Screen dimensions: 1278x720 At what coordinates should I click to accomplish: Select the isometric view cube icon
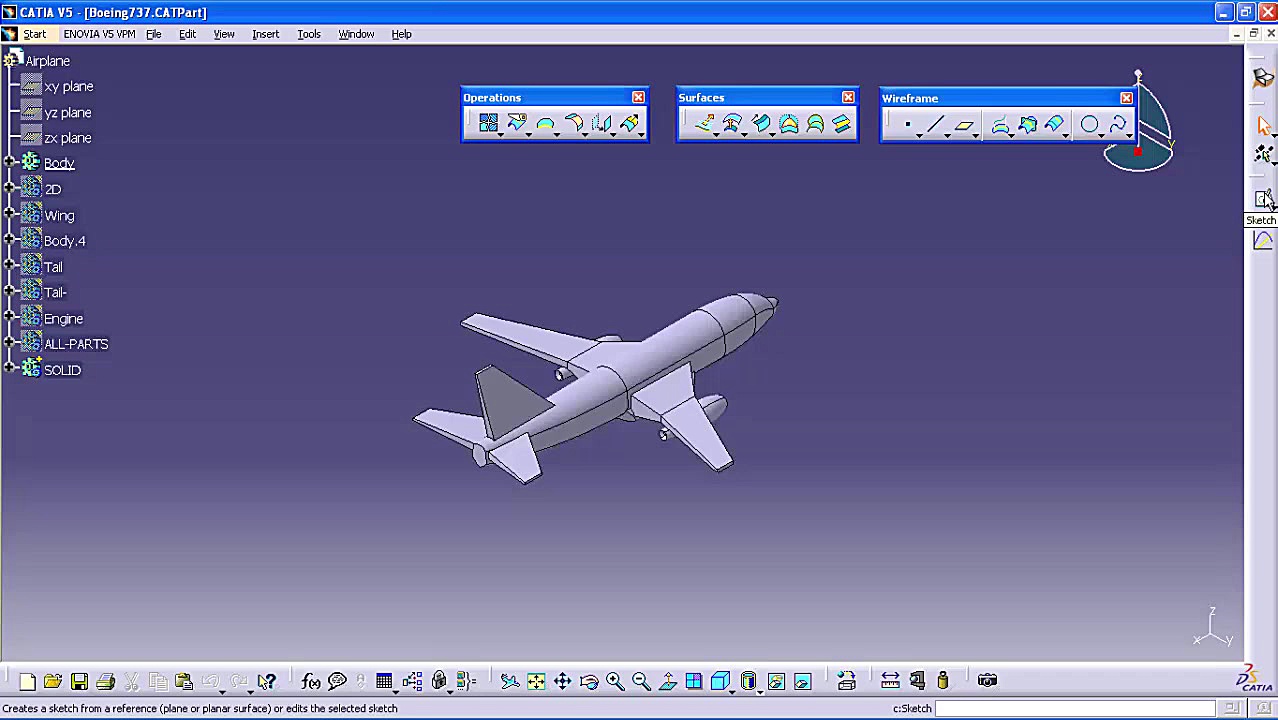tap(720, 680)
